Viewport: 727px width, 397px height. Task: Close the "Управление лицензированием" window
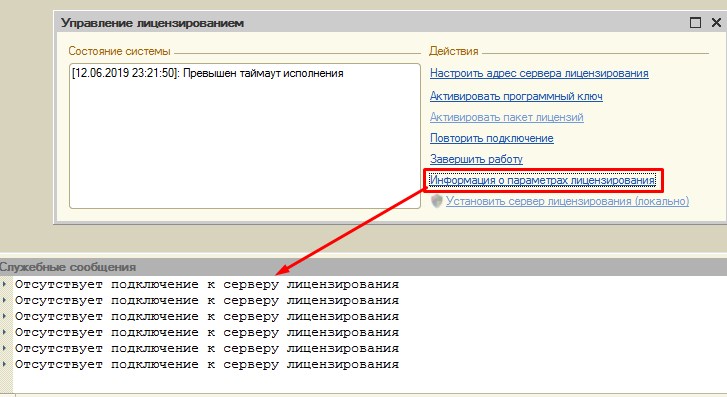coord(716,22)
